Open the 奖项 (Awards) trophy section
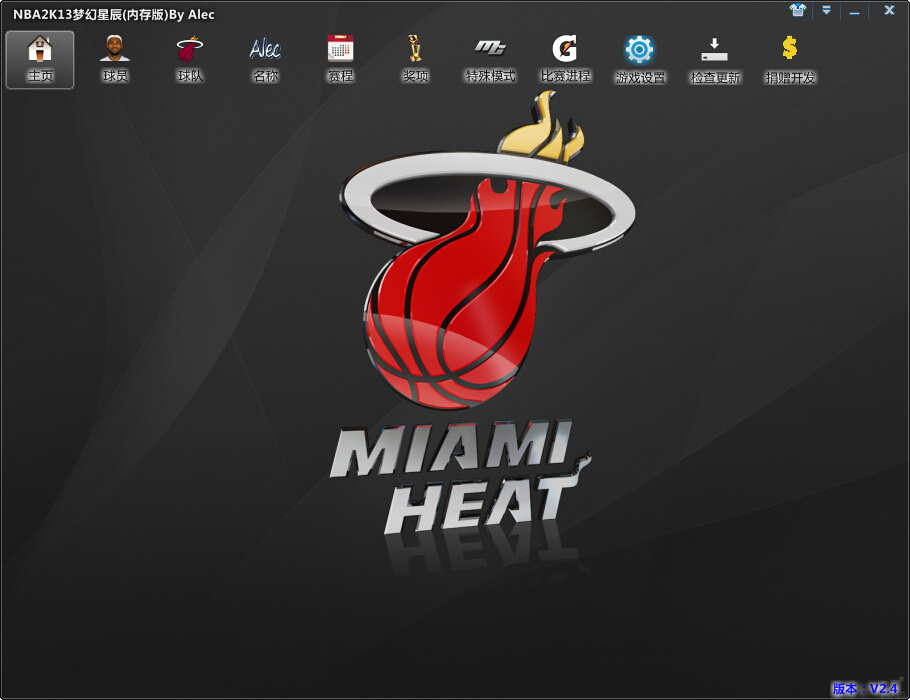The image size is (910, 700). click(x=415, y=57)
